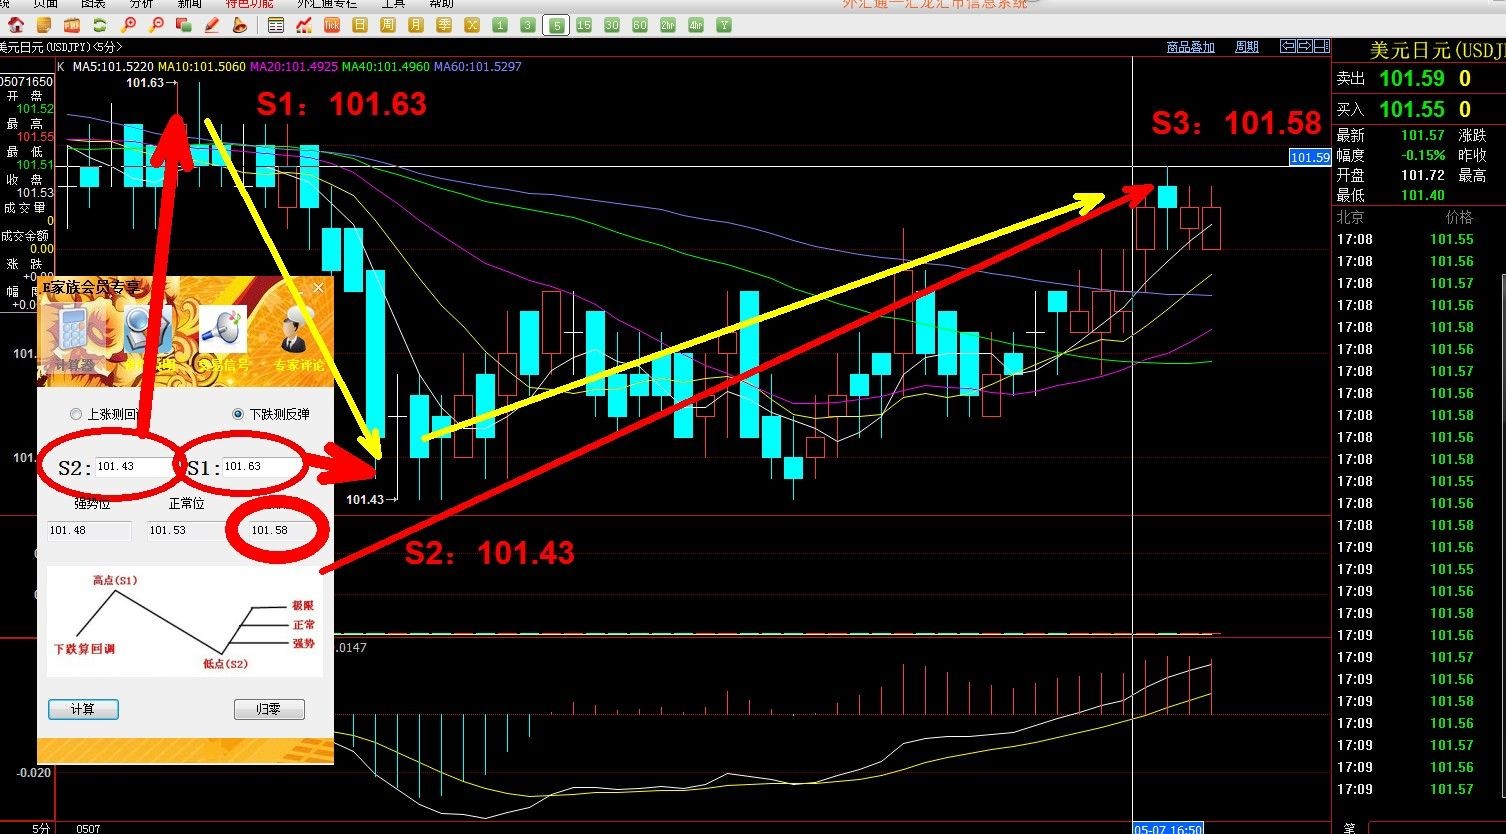
Task: Click the 幅度 value -0.15%
Action: (x=1422, y=155)
